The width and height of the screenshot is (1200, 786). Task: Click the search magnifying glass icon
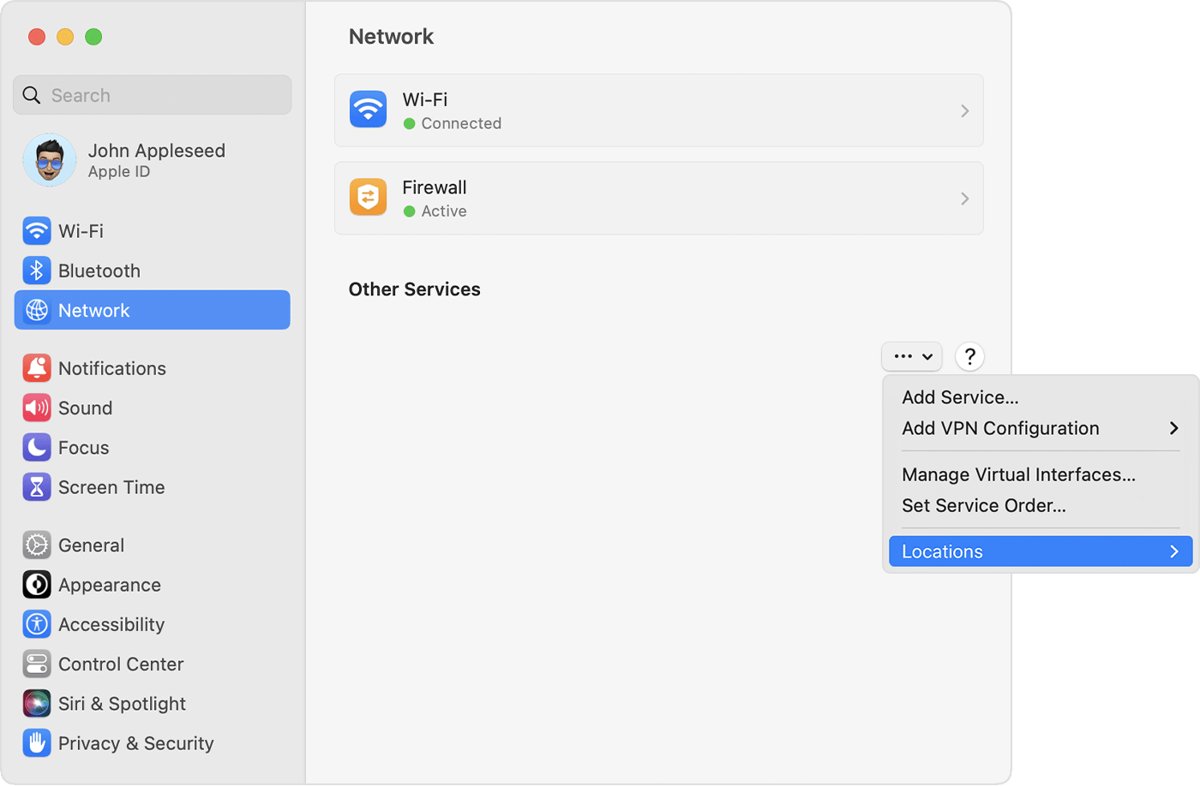coord(32,95)
